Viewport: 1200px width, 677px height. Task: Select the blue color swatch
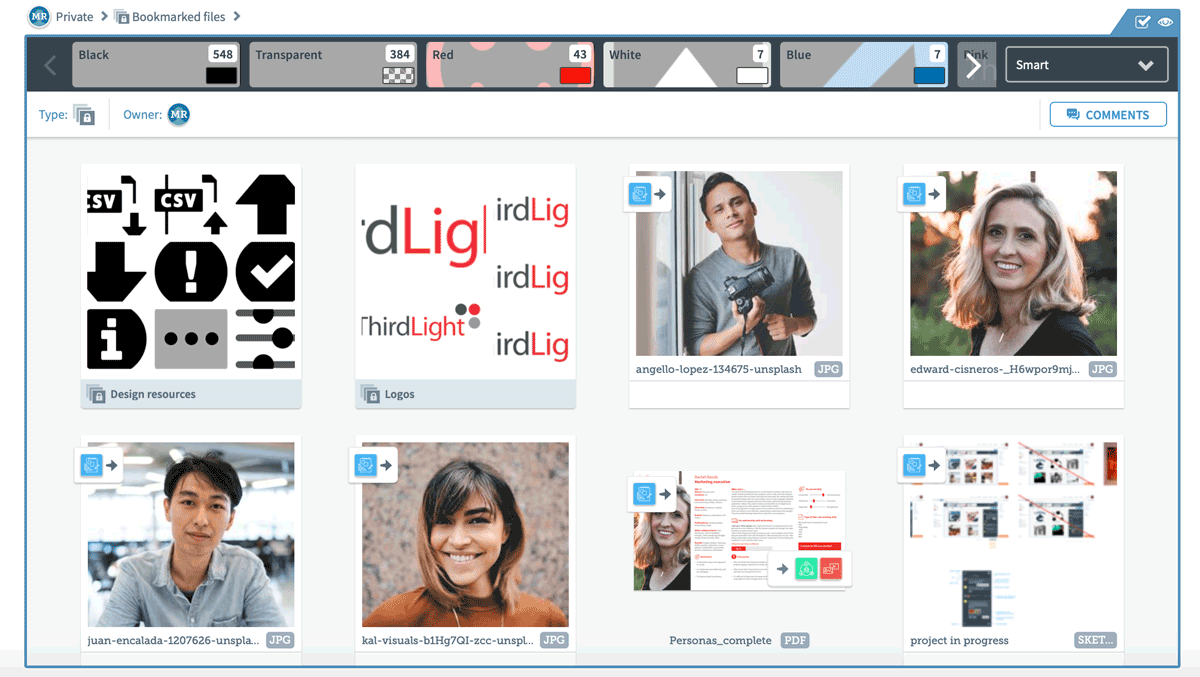point(929,75)
